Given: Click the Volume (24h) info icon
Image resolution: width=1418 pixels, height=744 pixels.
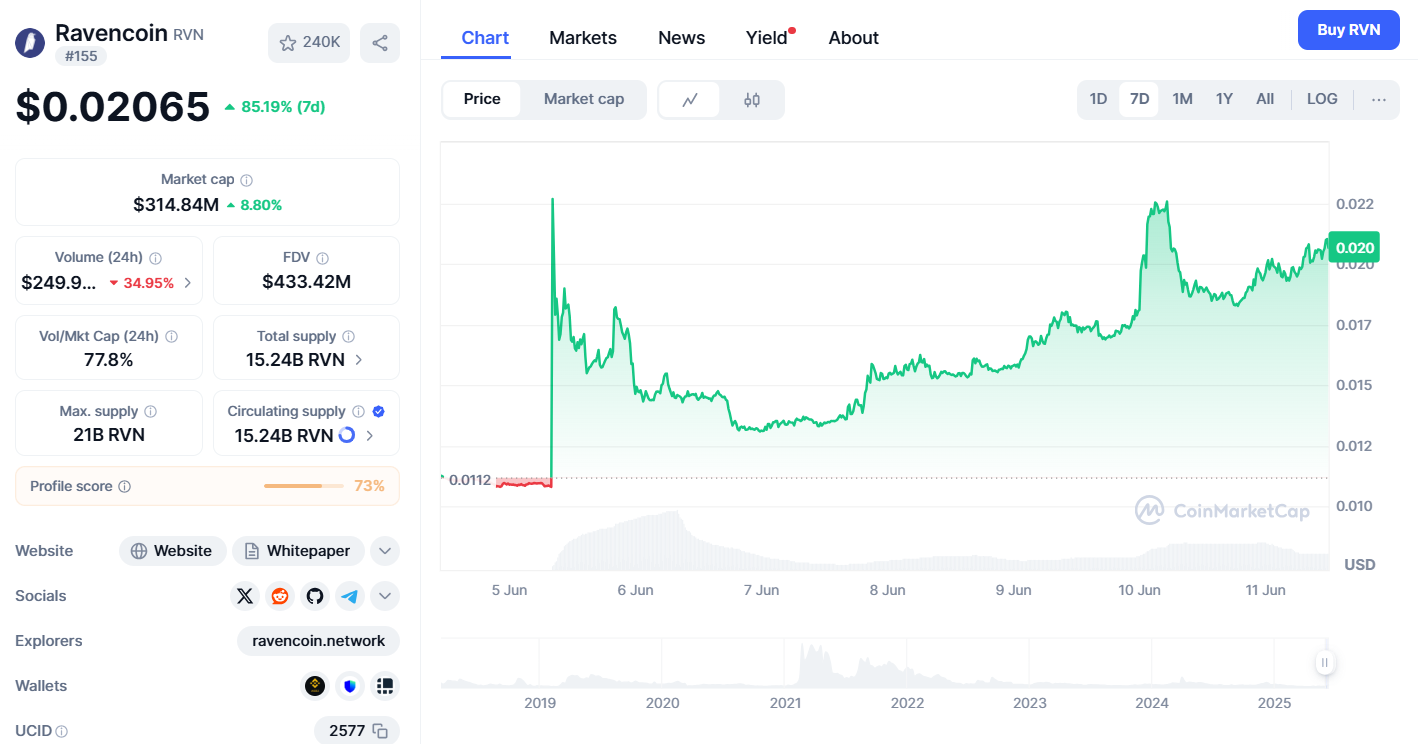Looking at the screenshot, I should point(155,258).
